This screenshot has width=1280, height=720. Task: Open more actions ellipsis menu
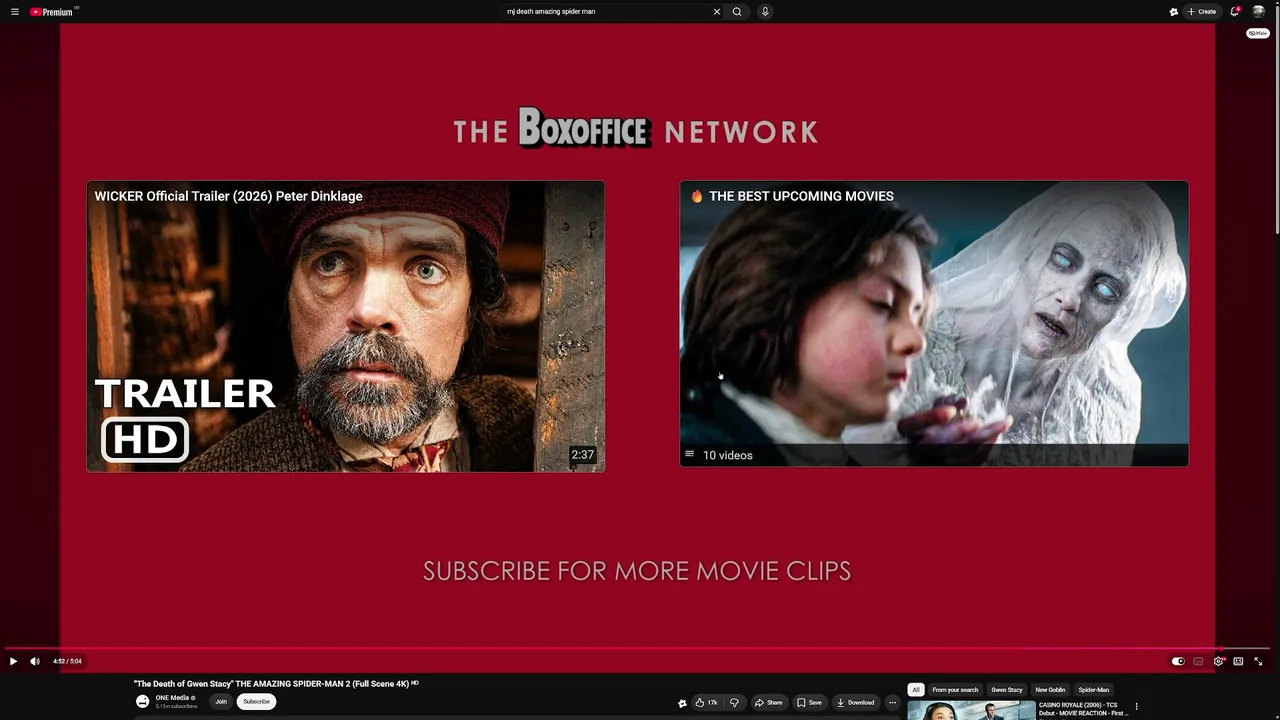[x=893, y=703]
